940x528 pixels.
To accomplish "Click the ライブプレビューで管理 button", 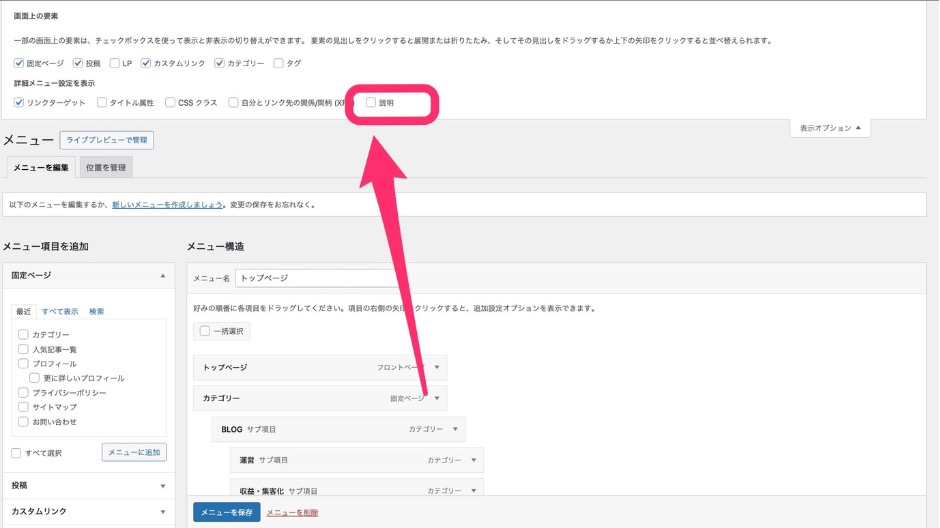I will tap(107, 140).
